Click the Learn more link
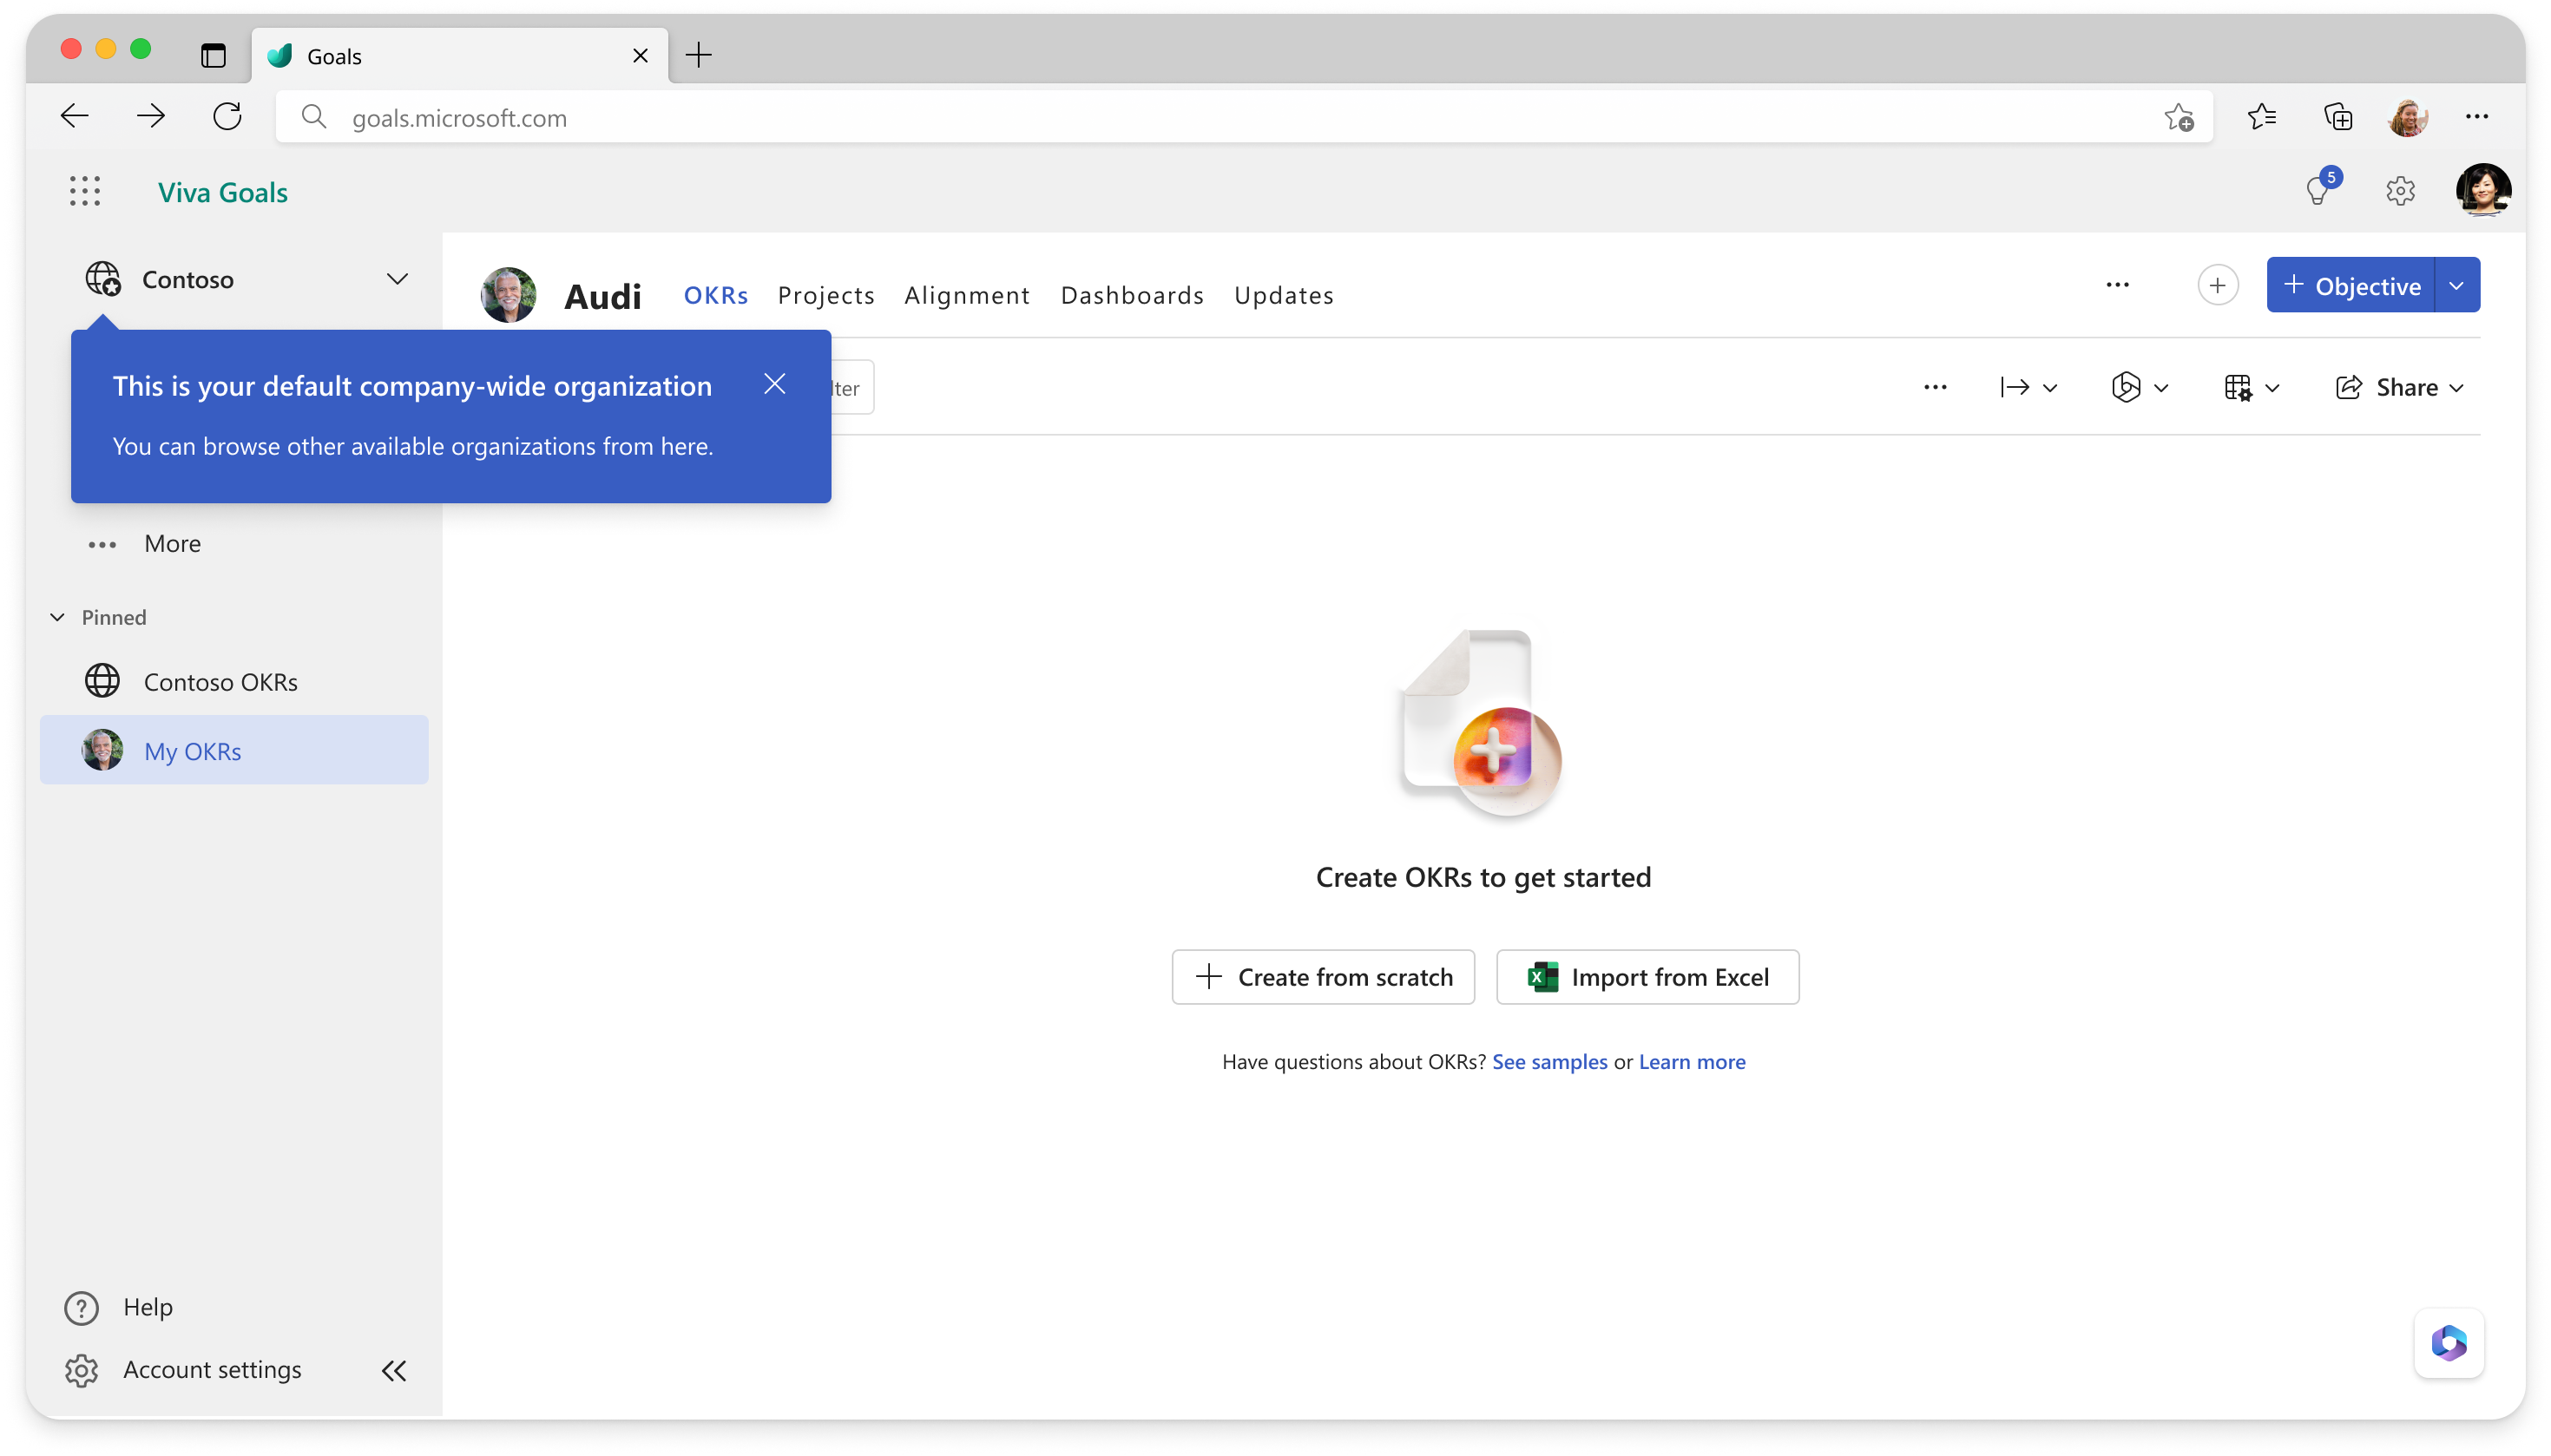 tap(1687, 1060)
